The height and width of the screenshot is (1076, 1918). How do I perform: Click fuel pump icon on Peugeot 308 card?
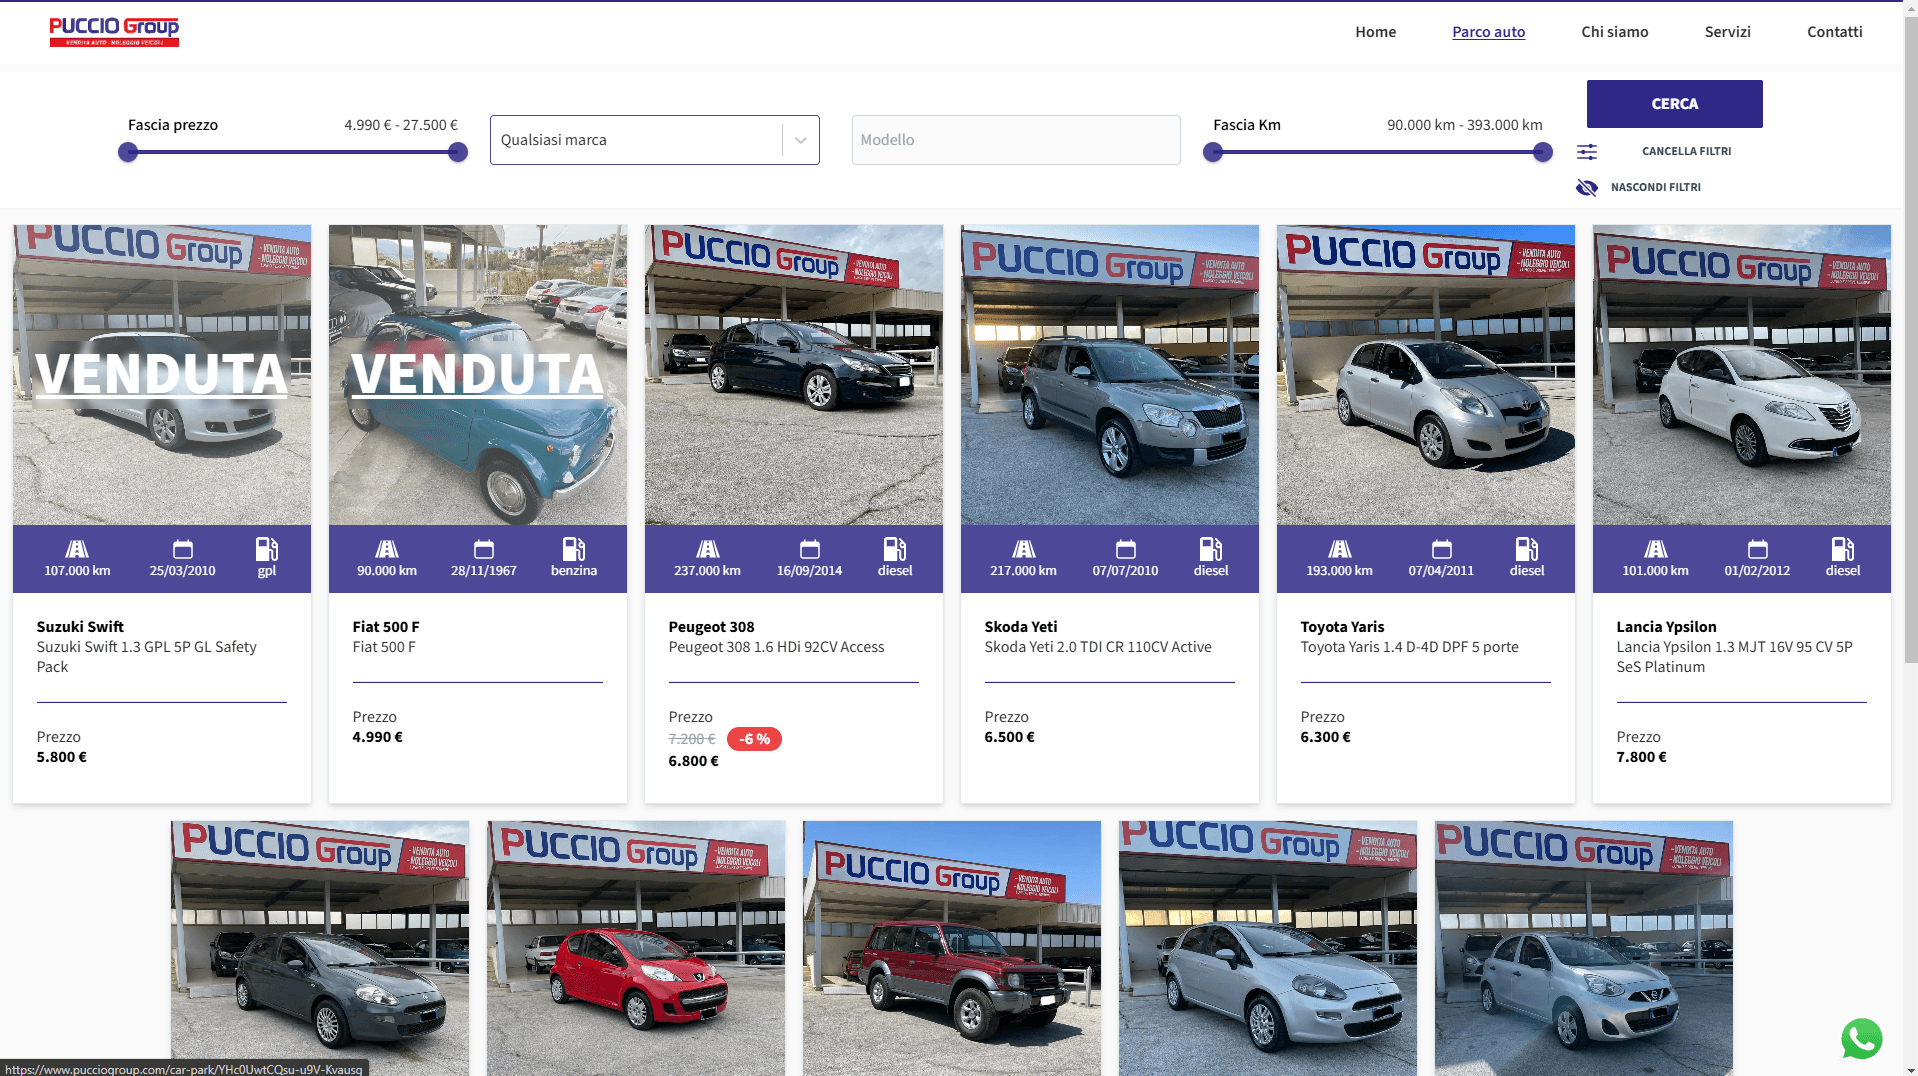pyautogui.click(x=895, y=549)
